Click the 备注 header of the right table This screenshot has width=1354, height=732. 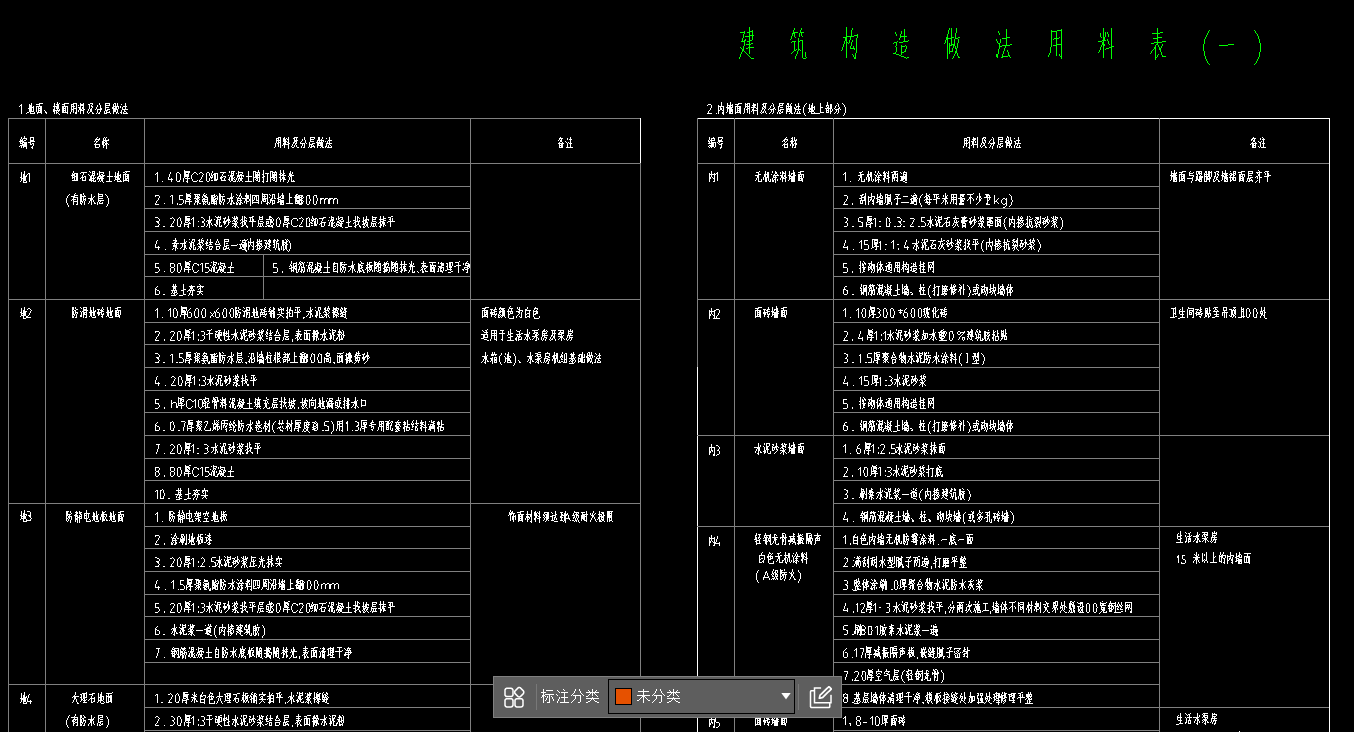coord(1257,142)
